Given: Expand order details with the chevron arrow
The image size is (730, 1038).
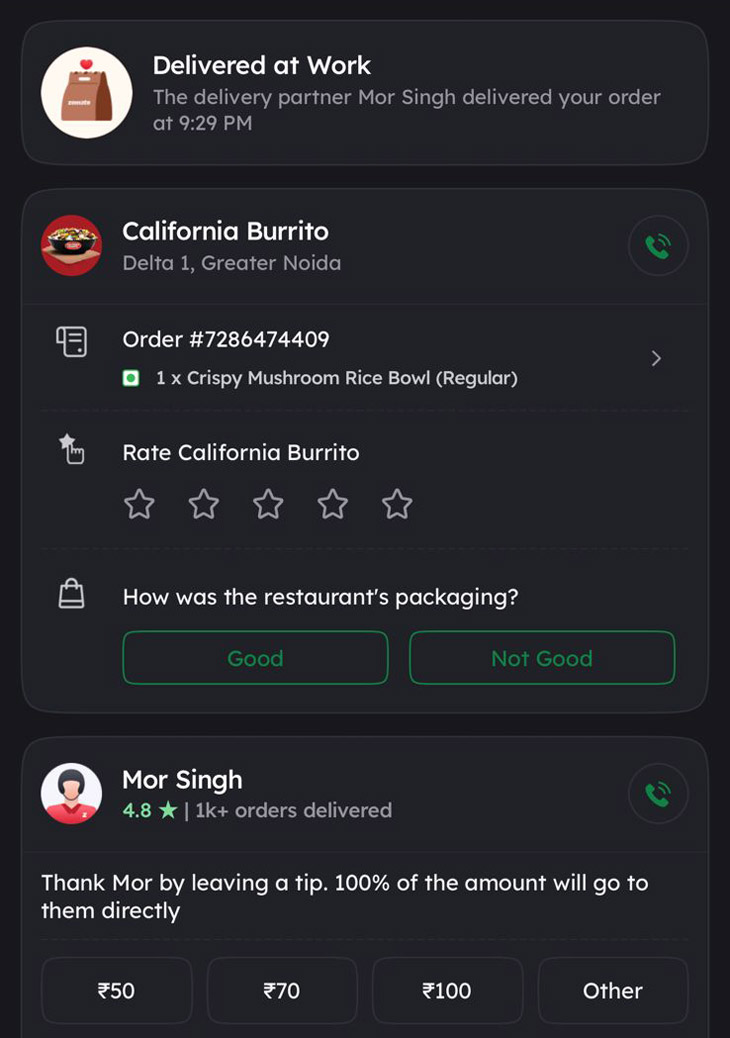Looking at the screenshot, I should [656, 358].
